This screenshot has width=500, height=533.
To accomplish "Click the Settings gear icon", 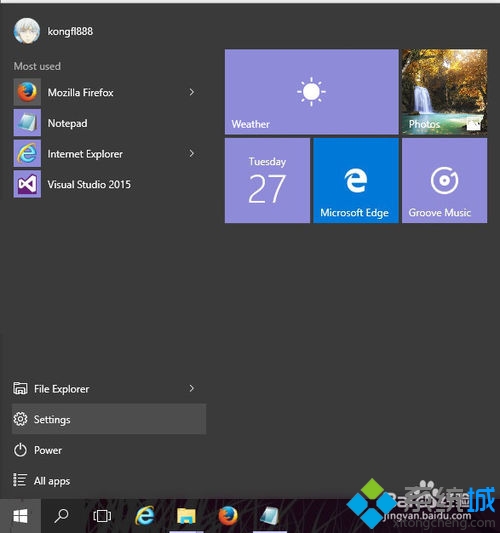I will [x=20, y=419].
